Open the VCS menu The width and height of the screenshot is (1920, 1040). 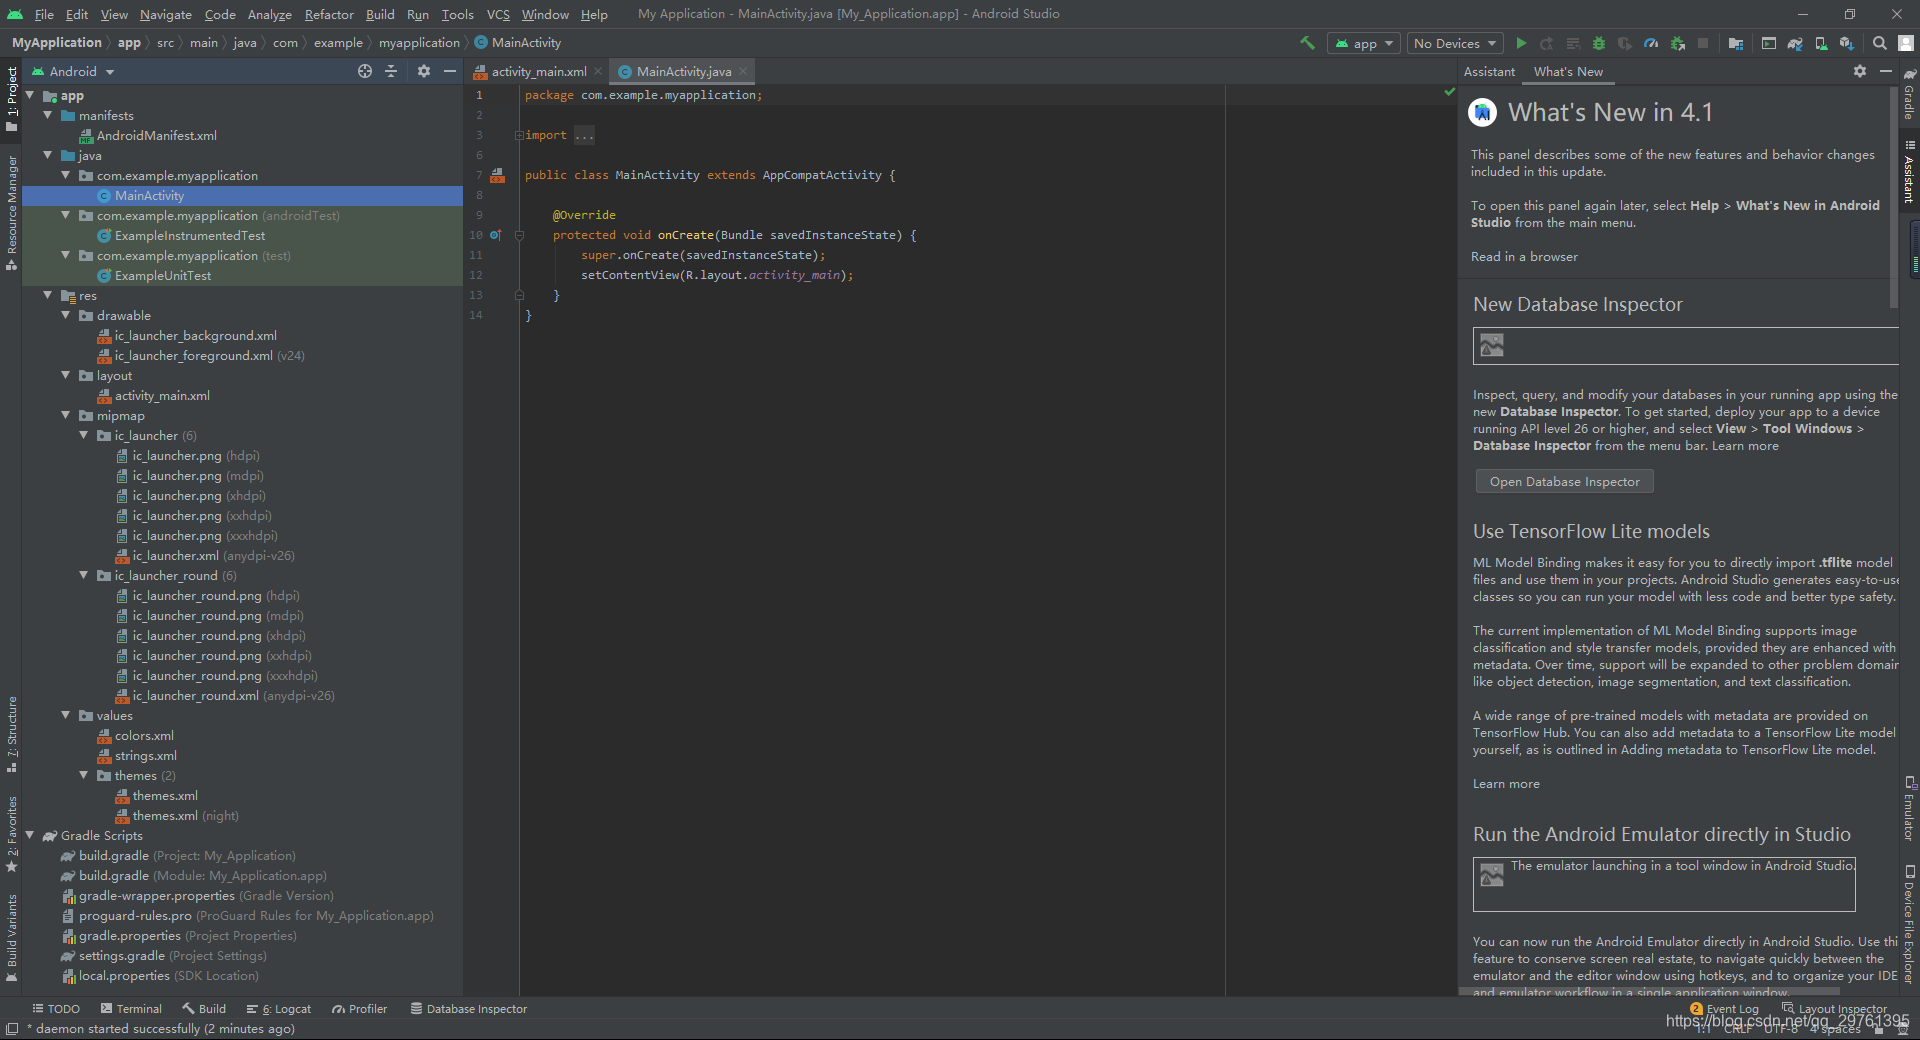click(x=498, y=14)
